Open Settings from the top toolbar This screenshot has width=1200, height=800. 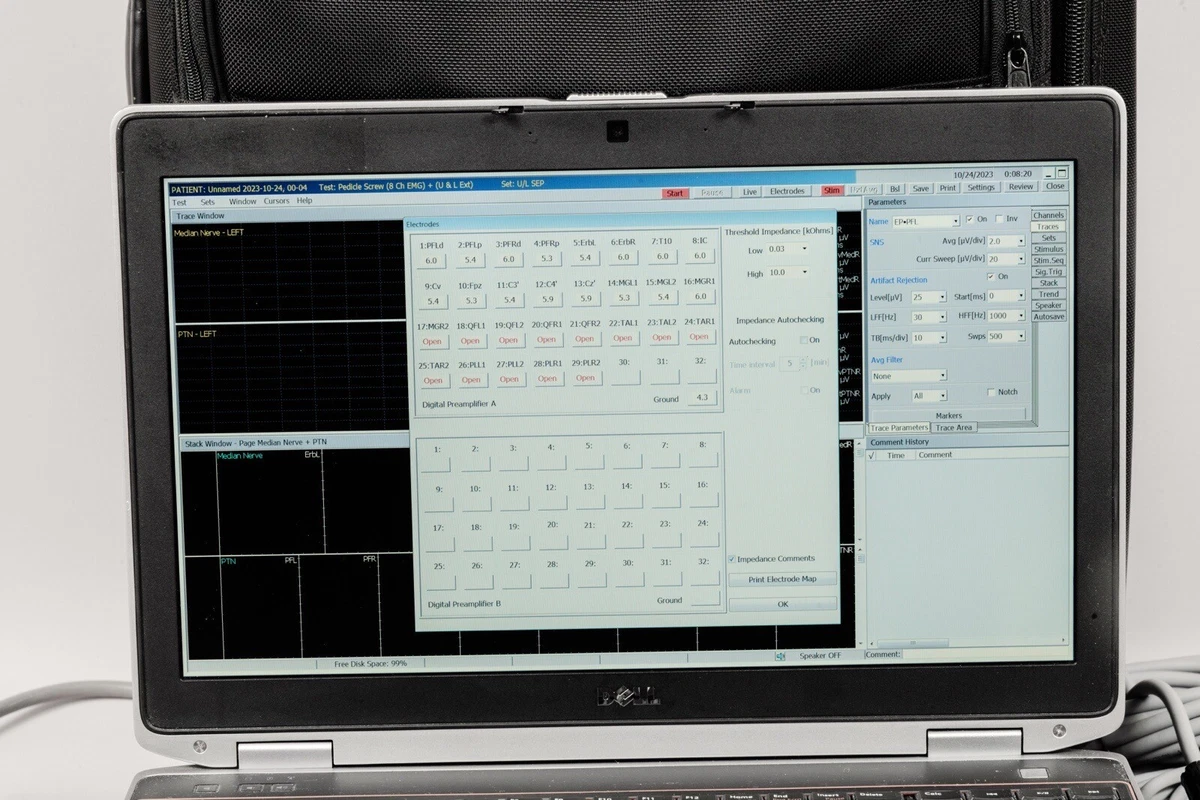[981, 187]
